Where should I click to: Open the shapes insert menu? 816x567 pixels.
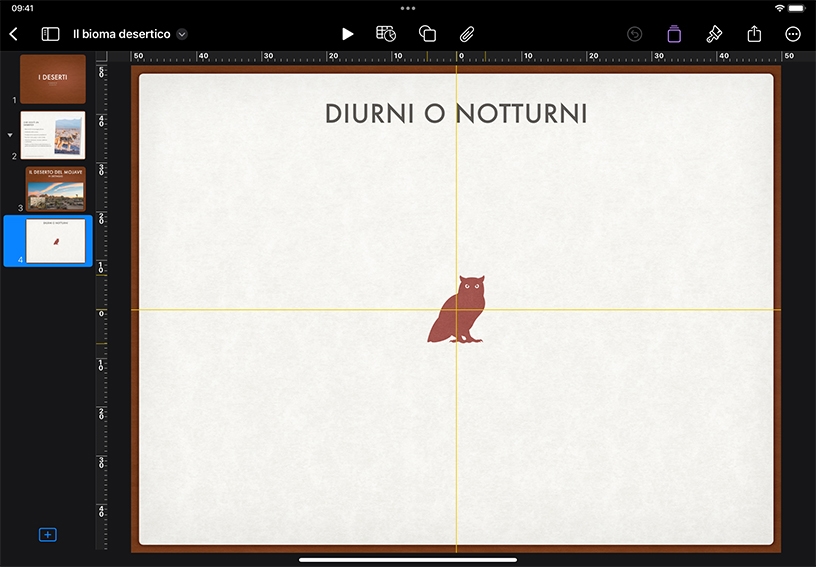tap(427, 34)
